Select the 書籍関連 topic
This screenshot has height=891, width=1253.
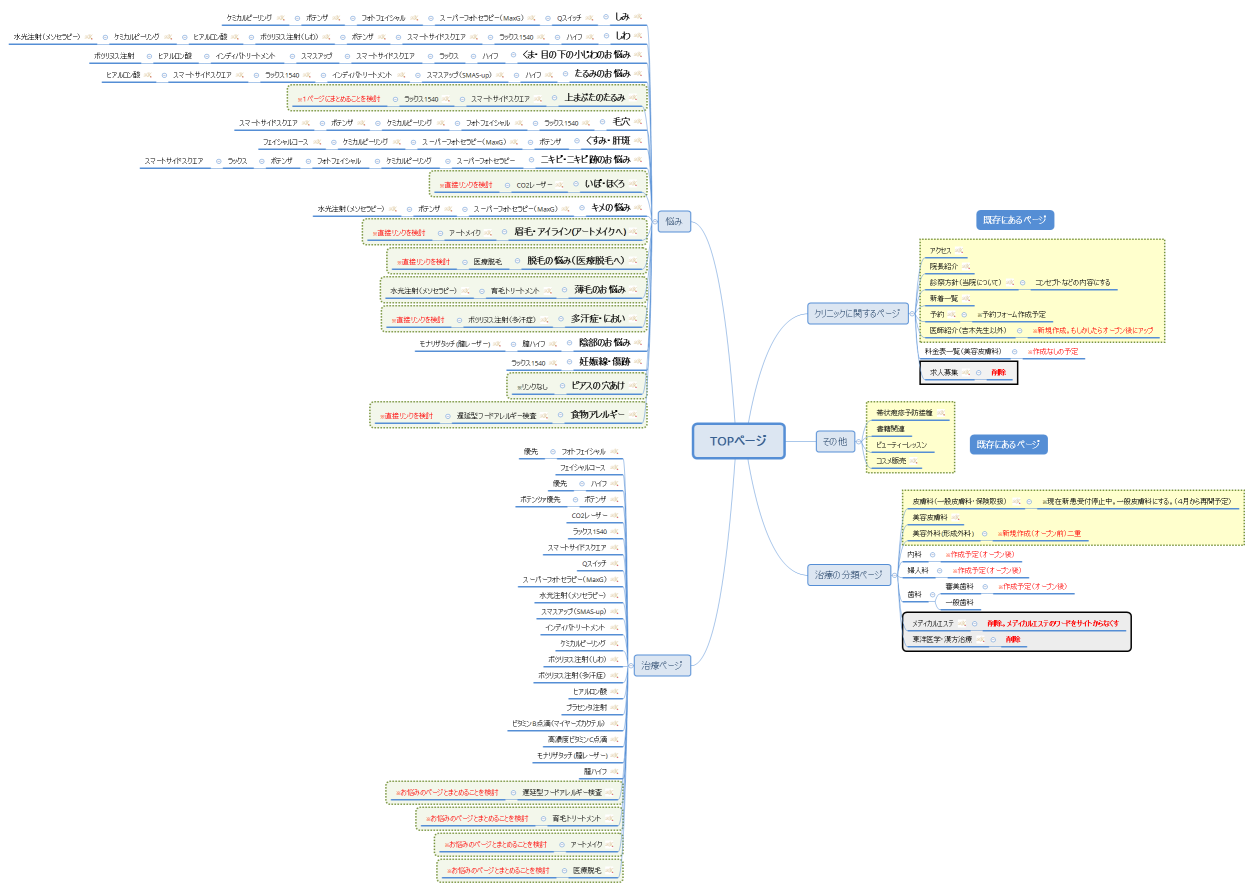click(890, 428)
